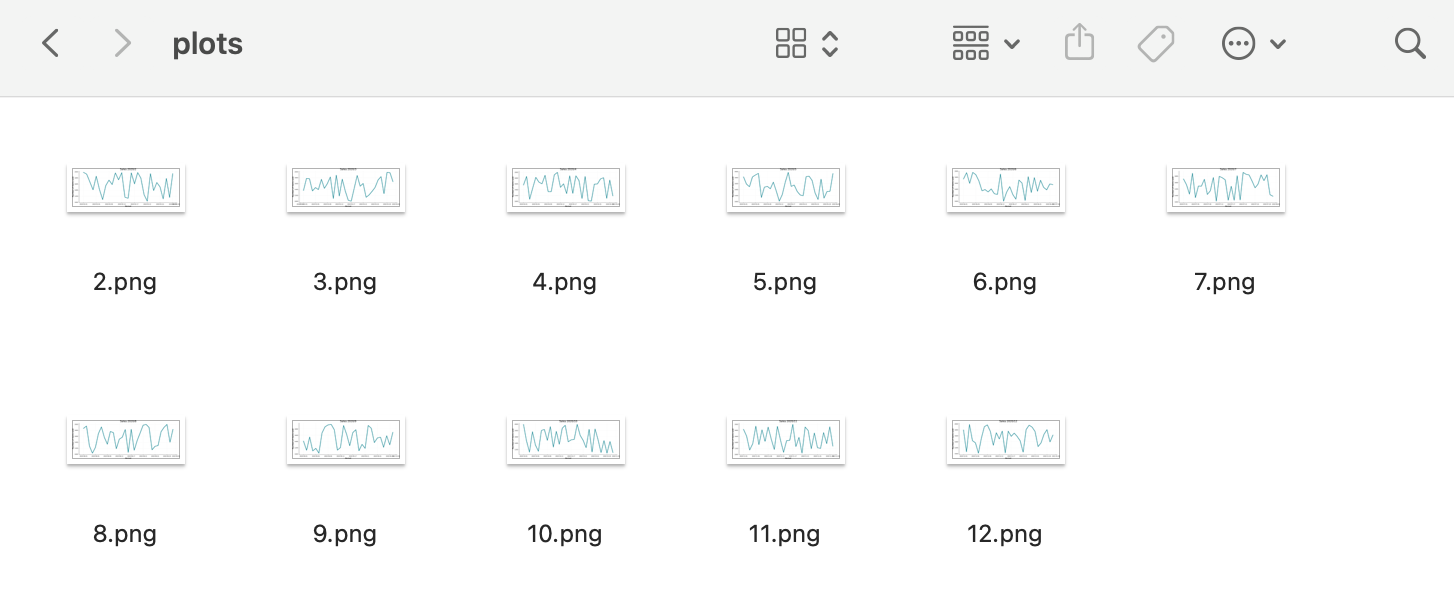1454x608 pixels.
Task: Click the Search magnifier icon
Action: [x=1410, y=44]
